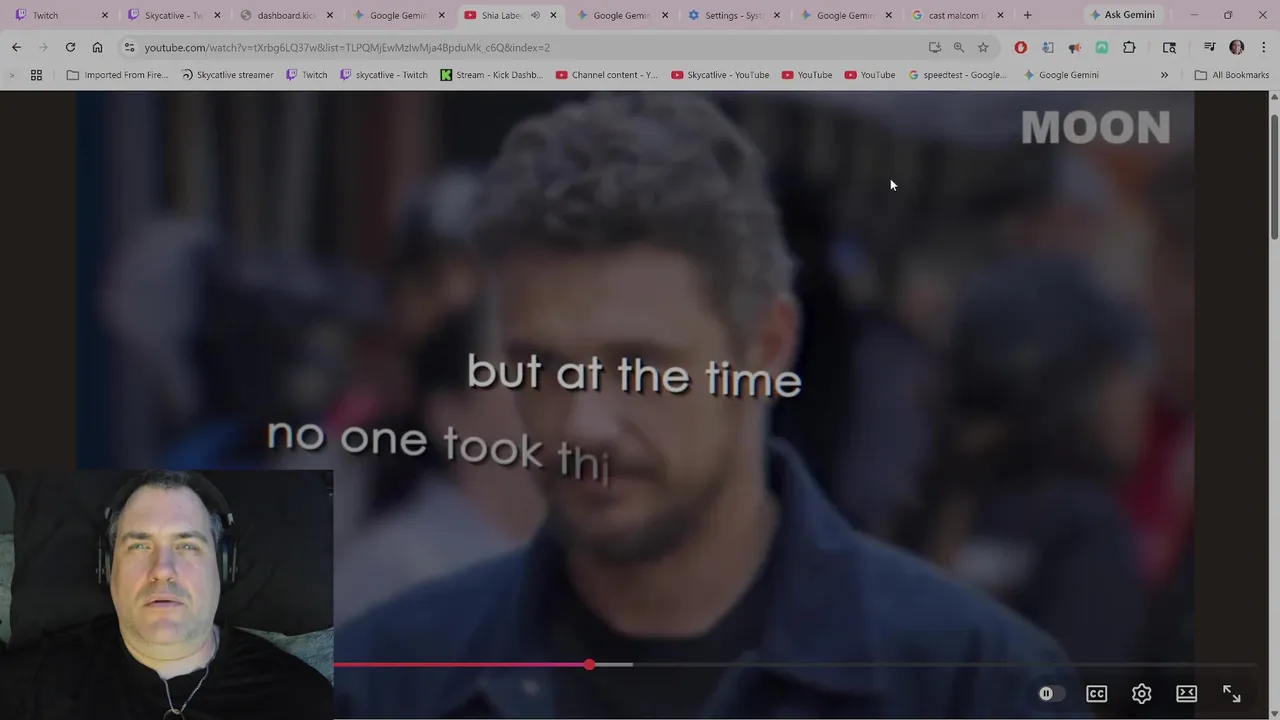Open the megaphone extension icon

click(1074, 47)
